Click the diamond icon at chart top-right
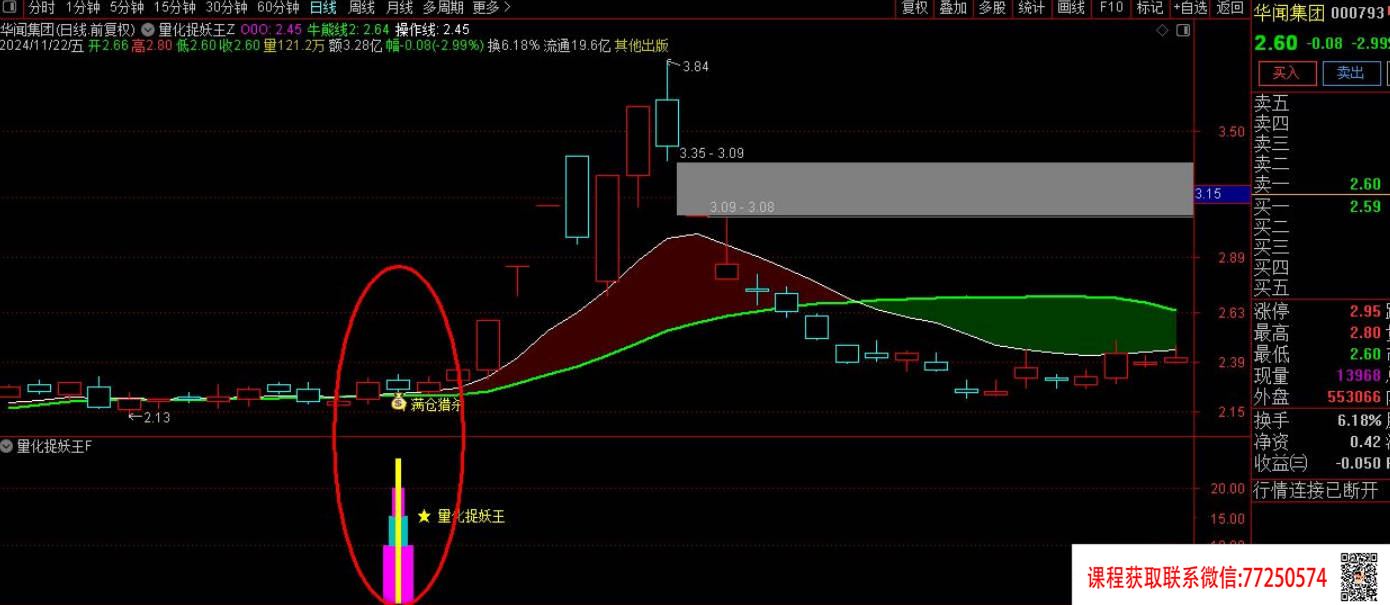Screen dimensions: 1390x605 (1161, 30)
